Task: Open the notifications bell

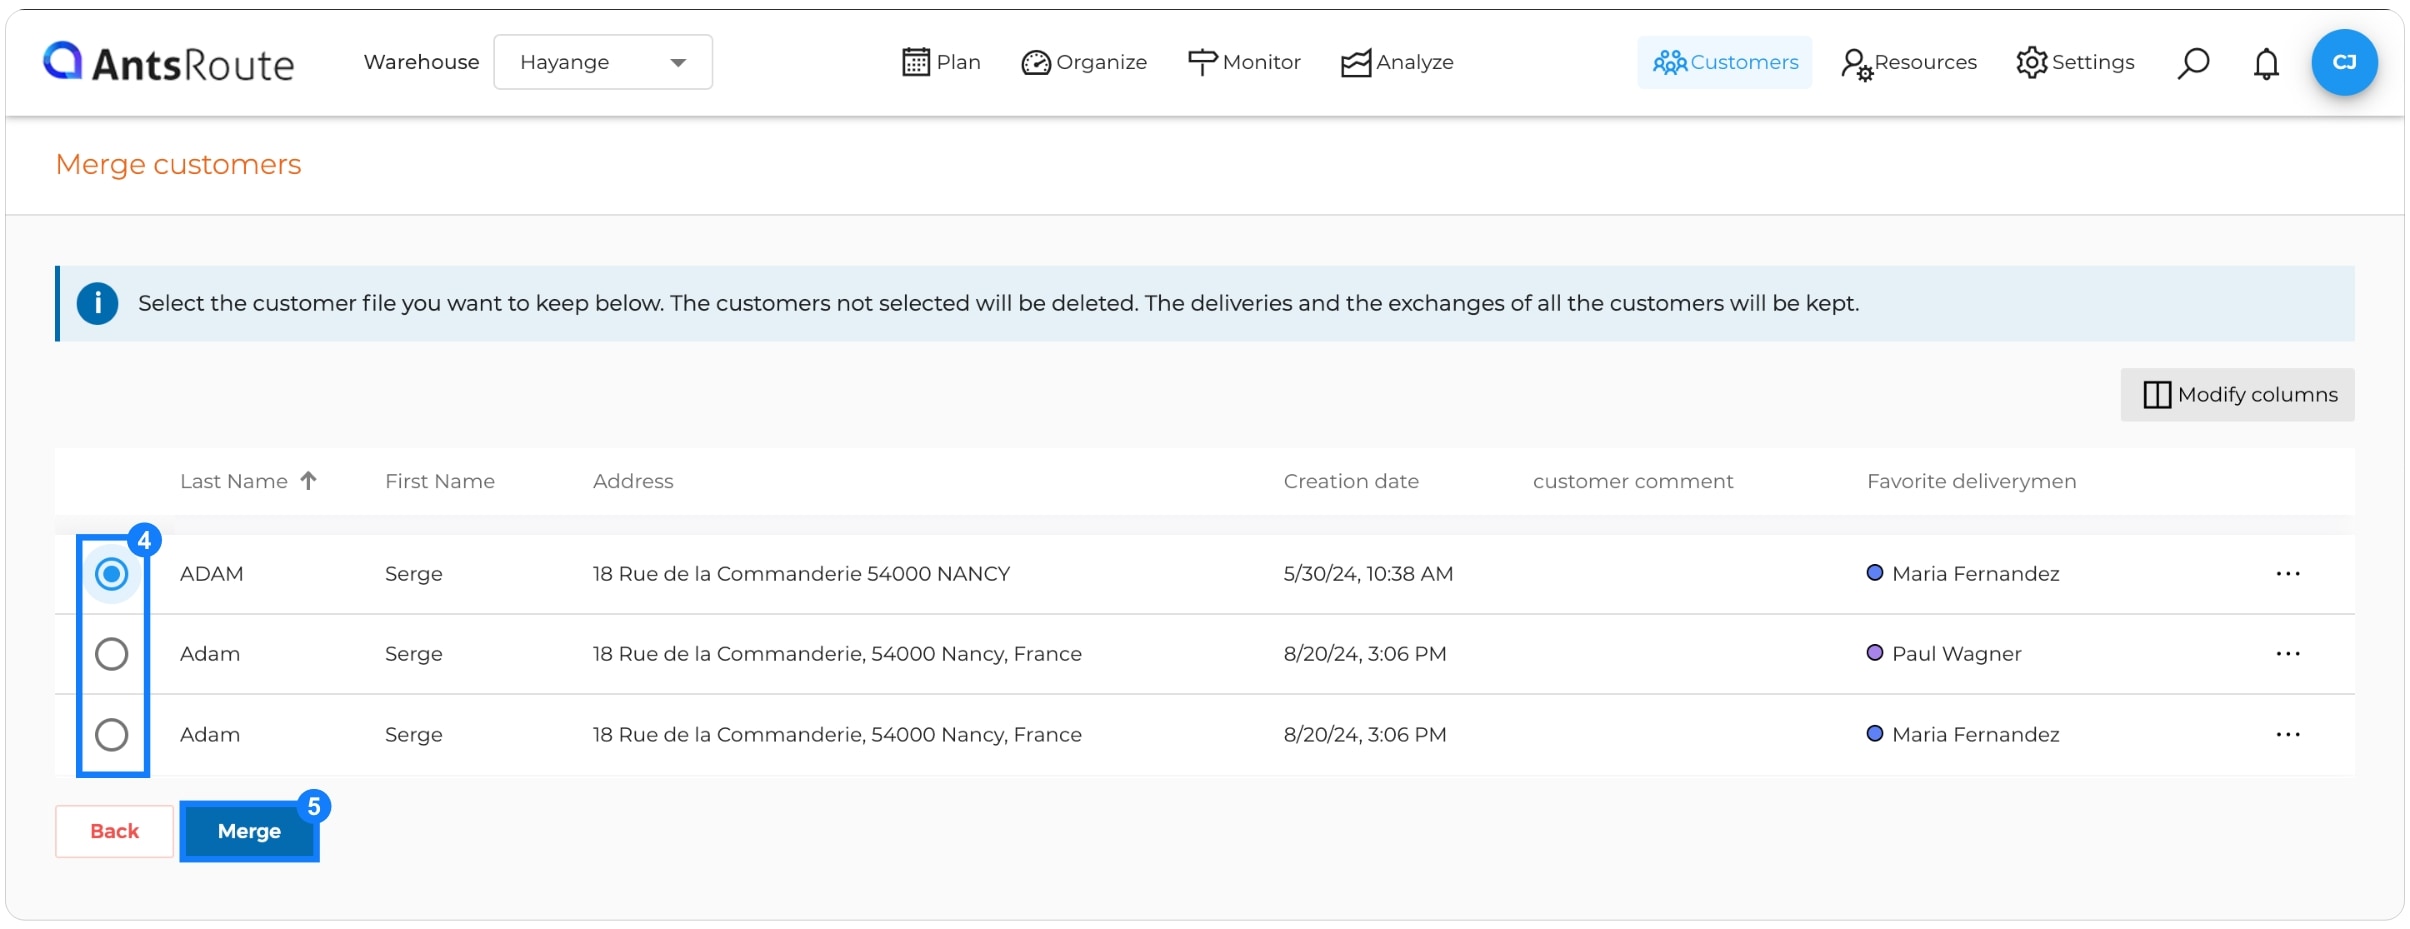Action: point(2266,63)
